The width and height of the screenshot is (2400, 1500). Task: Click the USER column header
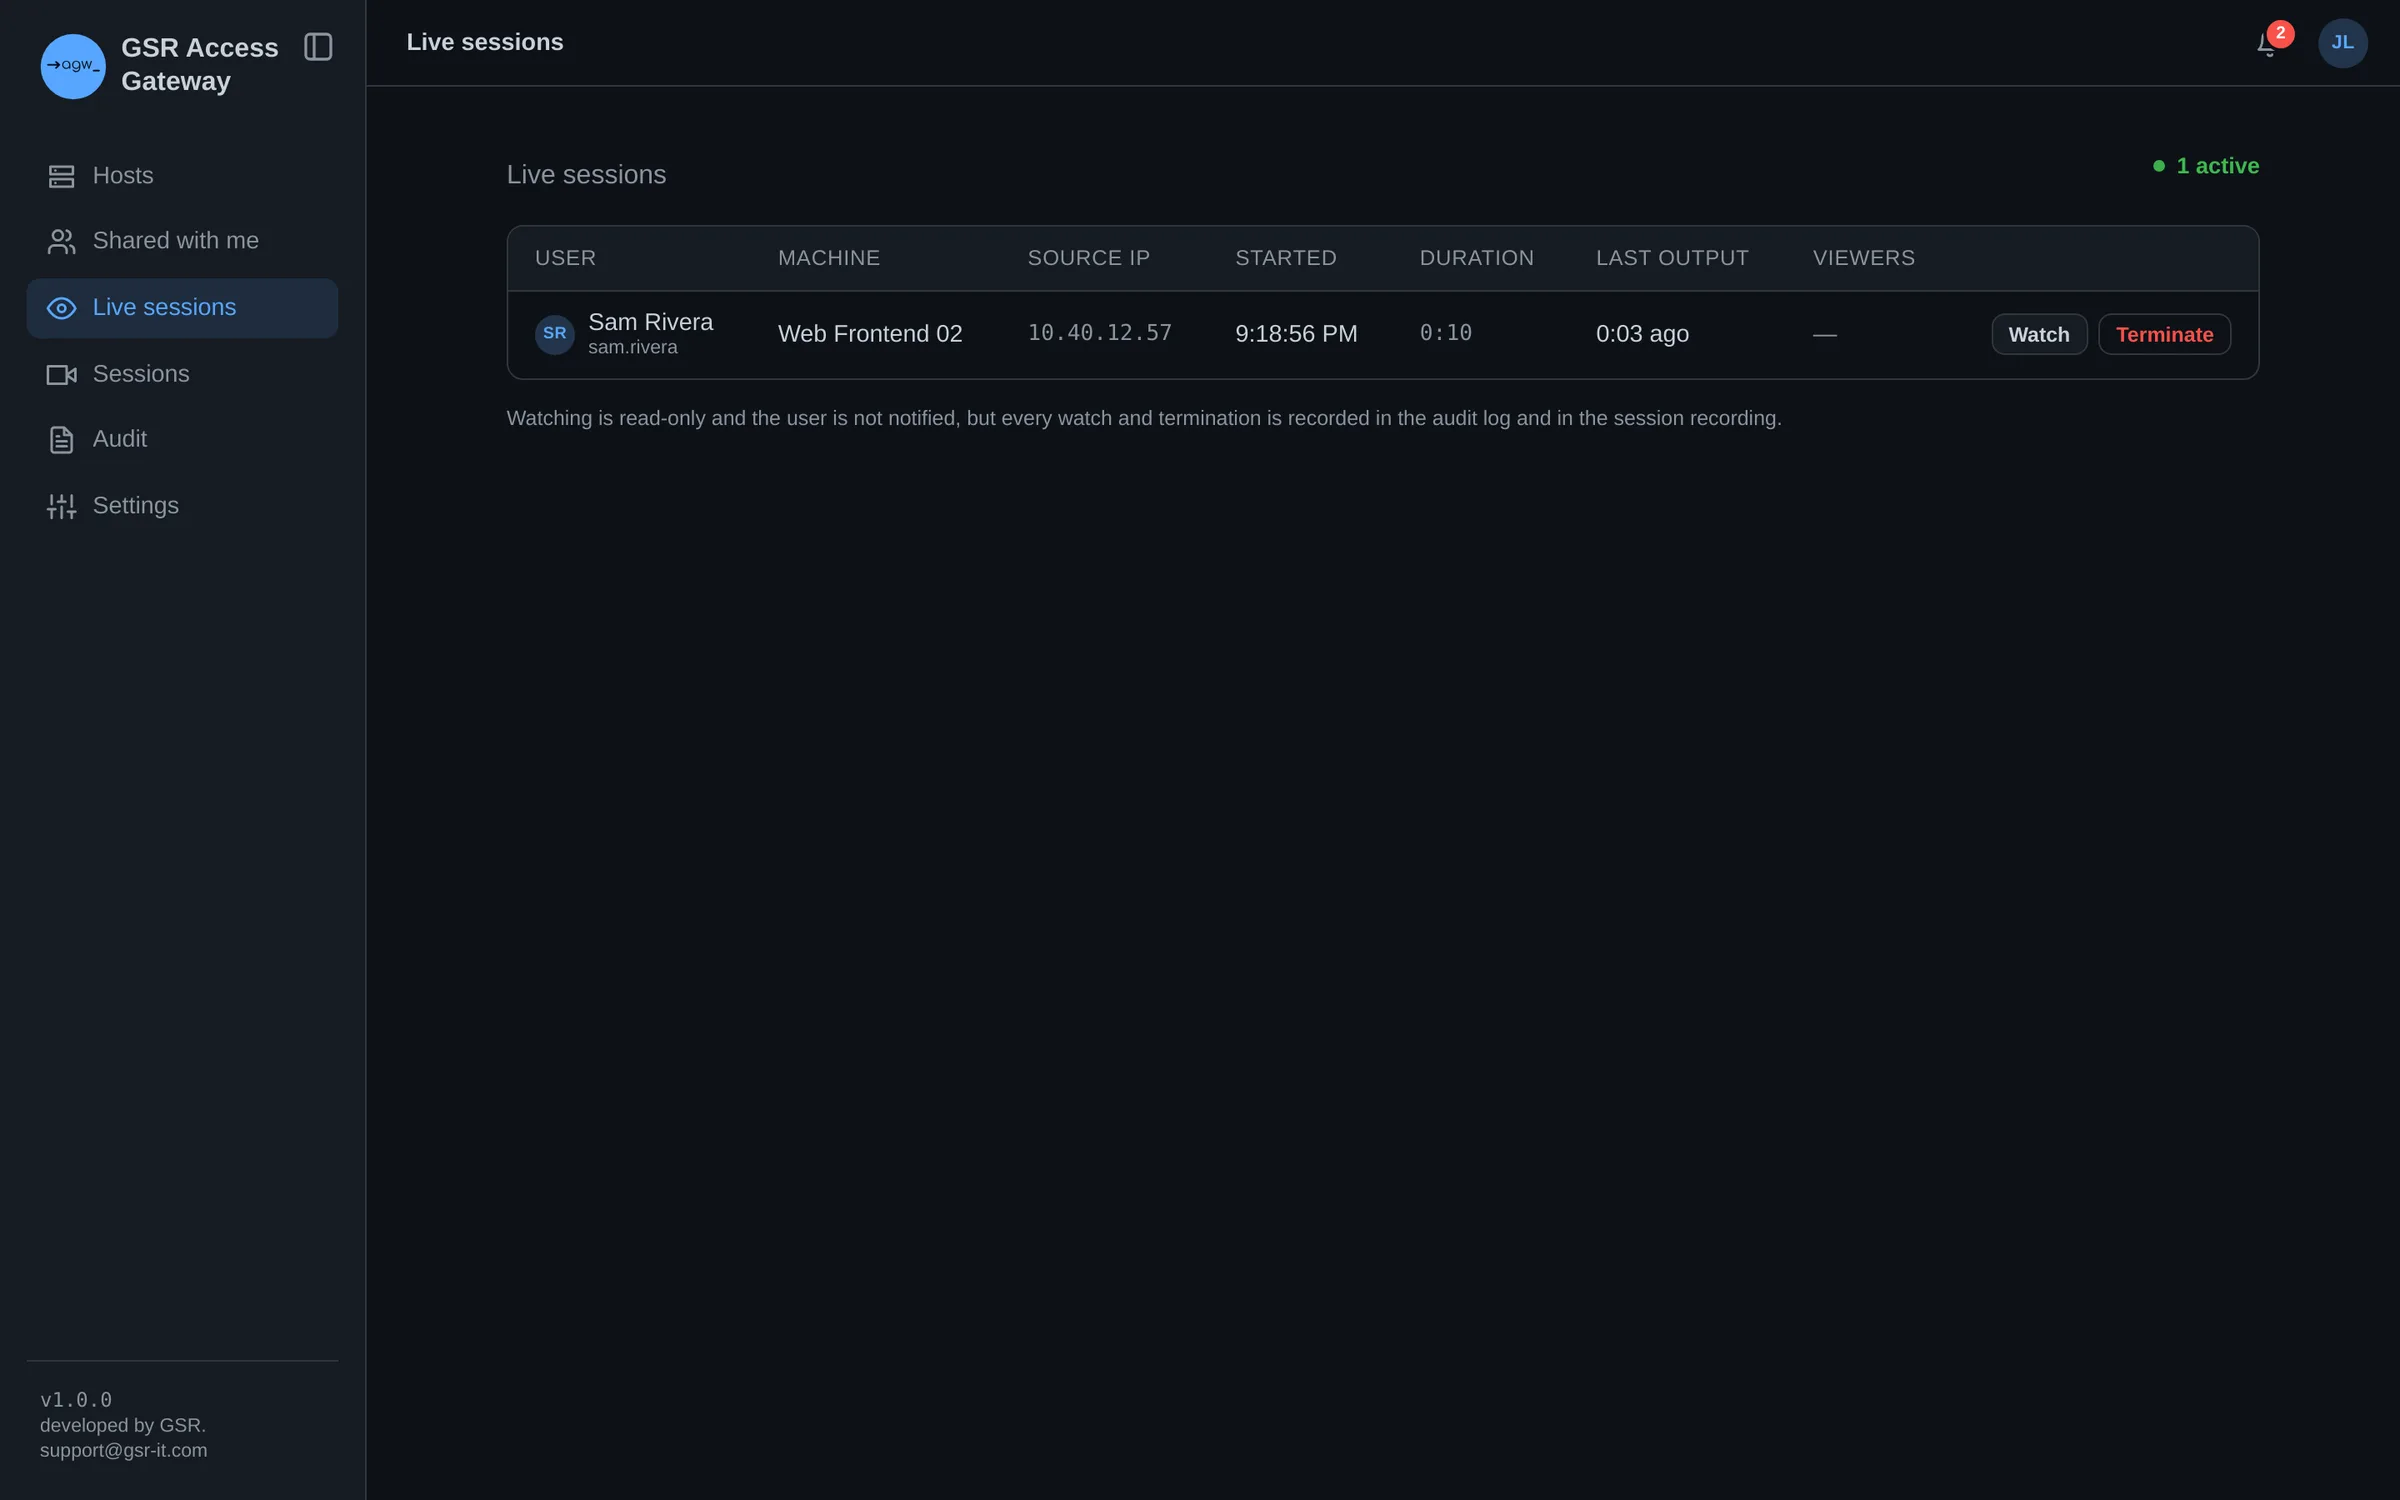565,258
